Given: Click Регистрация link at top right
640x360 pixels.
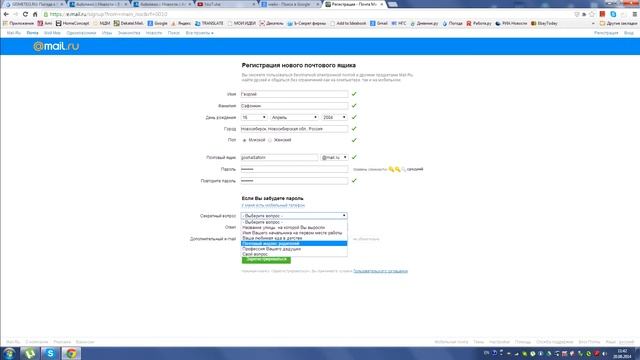Looking at the screenshot, I should pos(606,33).
